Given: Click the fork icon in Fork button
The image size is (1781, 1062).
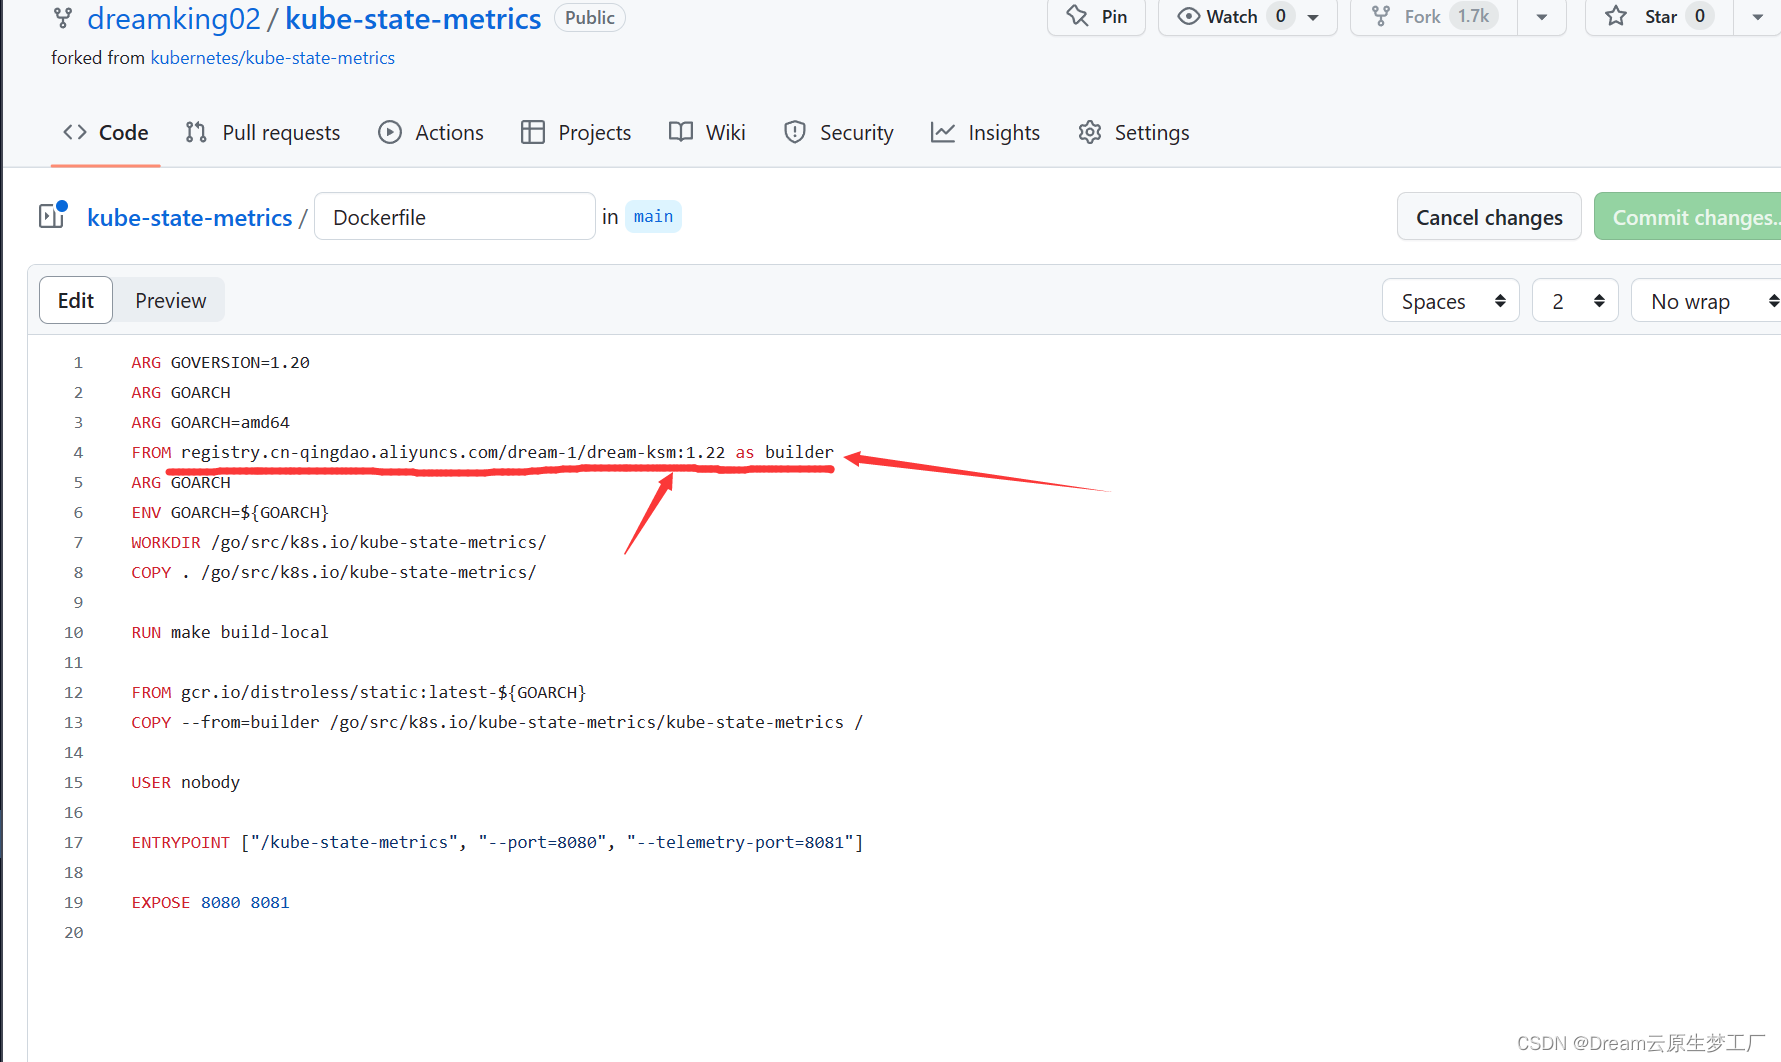Looking at the screenshot, I should [1381, 16].
